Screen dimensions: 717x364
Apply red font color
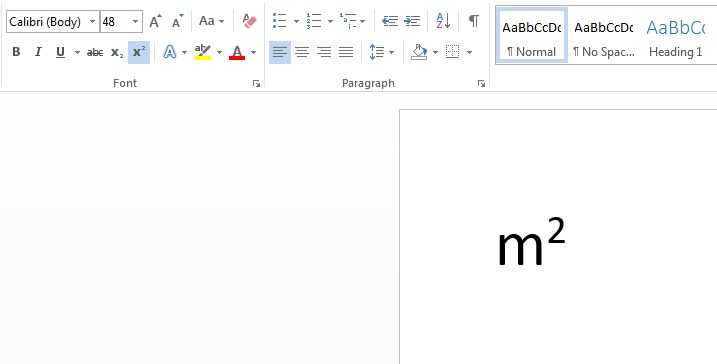coord(237,52)
